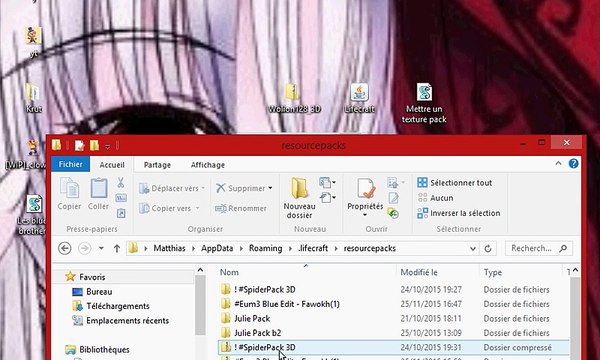Open the Nouvel élément icon menu

coord(328,182)
